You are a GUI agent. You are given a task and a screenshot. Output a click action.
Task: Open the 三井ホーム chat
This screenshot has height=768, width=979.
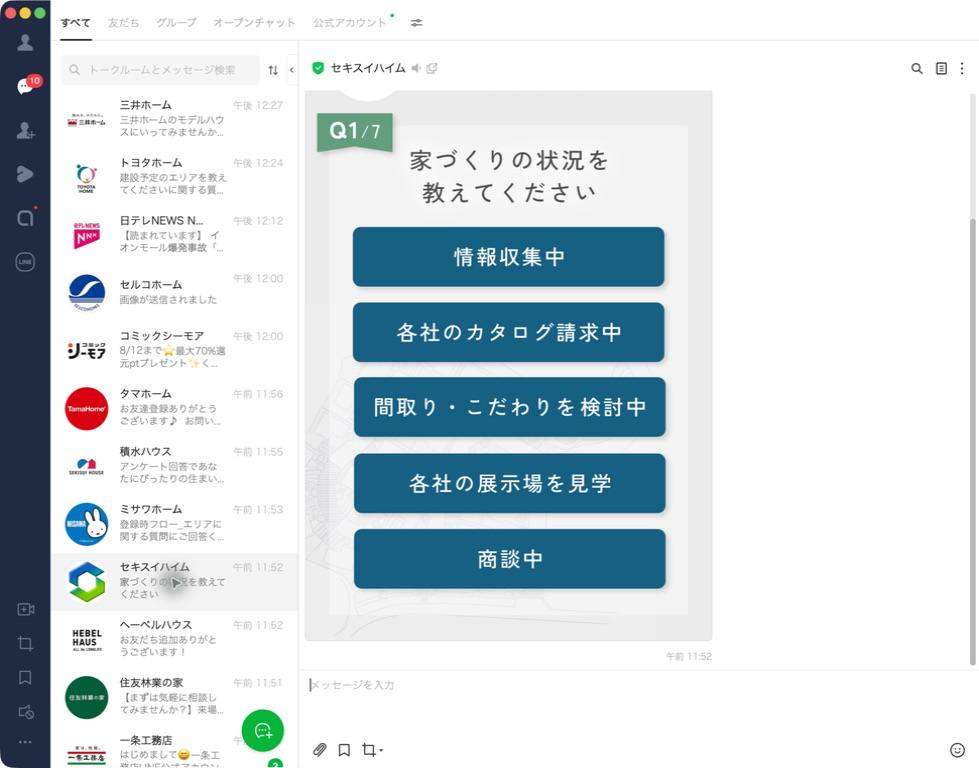tap(174, 119)
